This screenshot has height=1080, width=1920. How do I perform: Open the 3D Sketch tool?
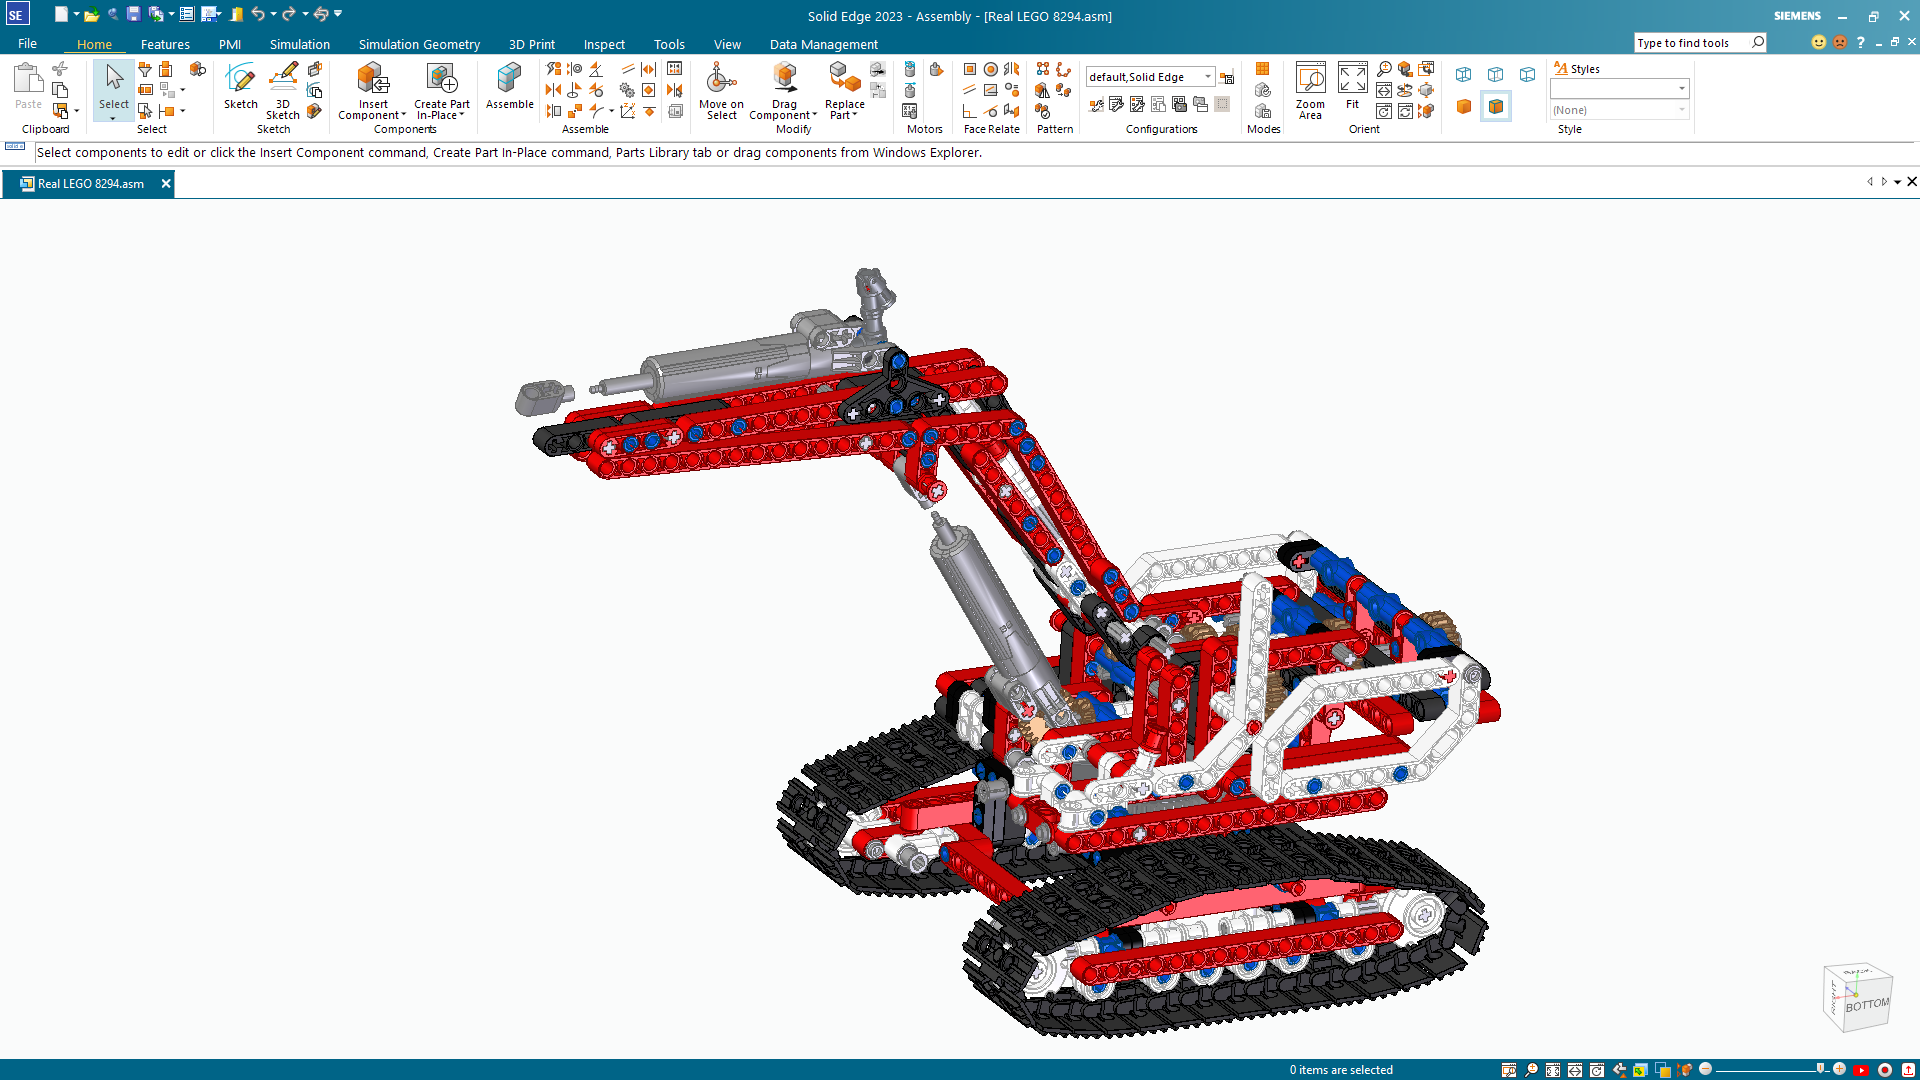(283, 91)
